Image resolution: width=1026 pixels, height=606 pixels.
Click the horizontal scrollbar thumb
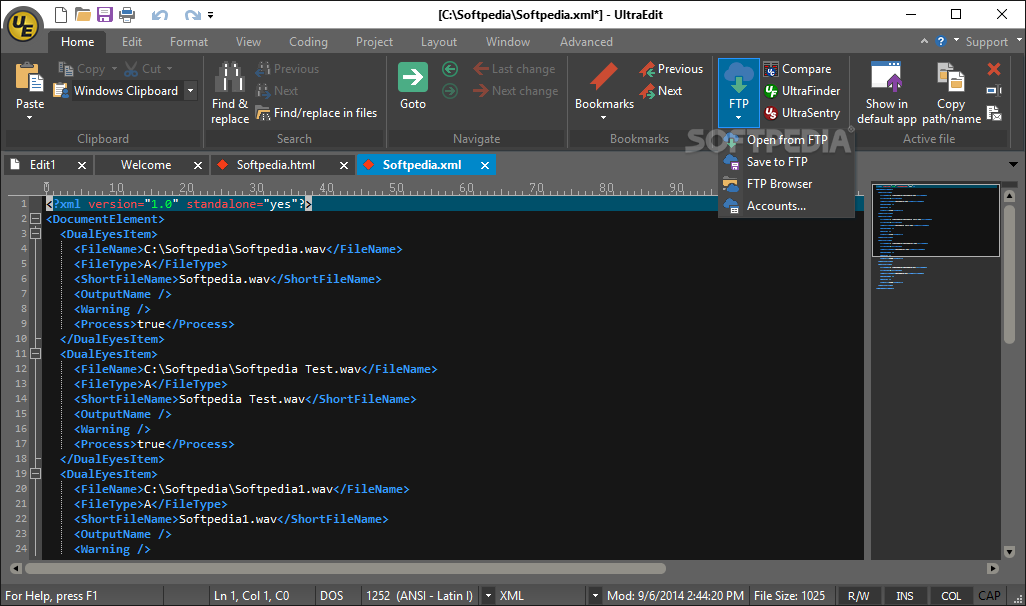[x=345, y=569]
